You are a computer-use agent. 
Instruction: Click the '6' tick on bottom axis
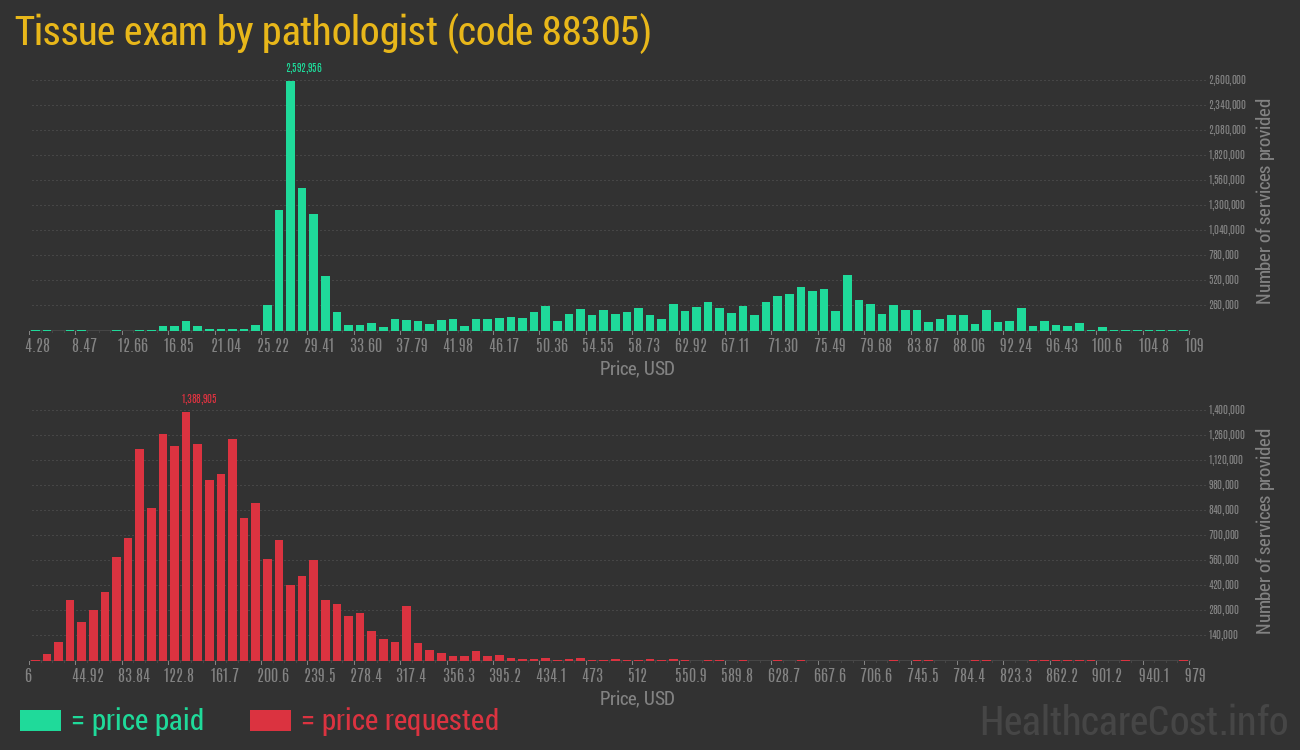tap(29, 676)
